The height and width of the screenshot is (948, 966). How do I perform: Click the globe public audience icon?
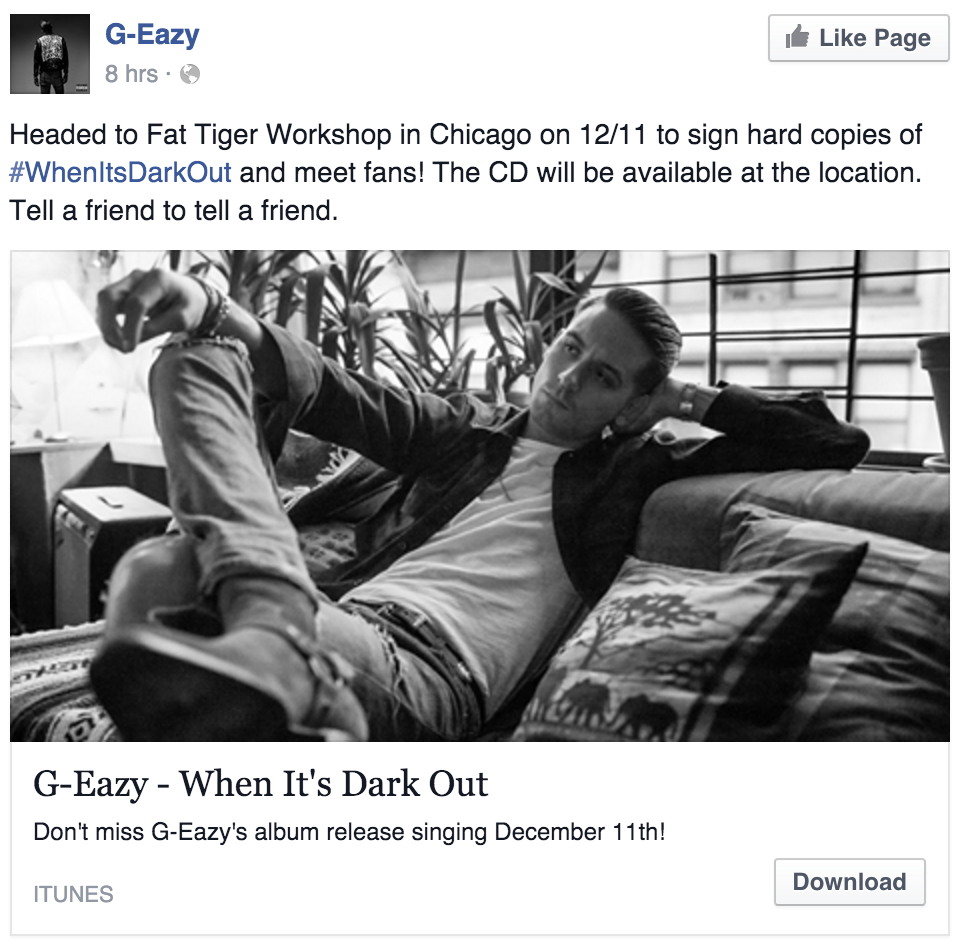coord(190,75)
